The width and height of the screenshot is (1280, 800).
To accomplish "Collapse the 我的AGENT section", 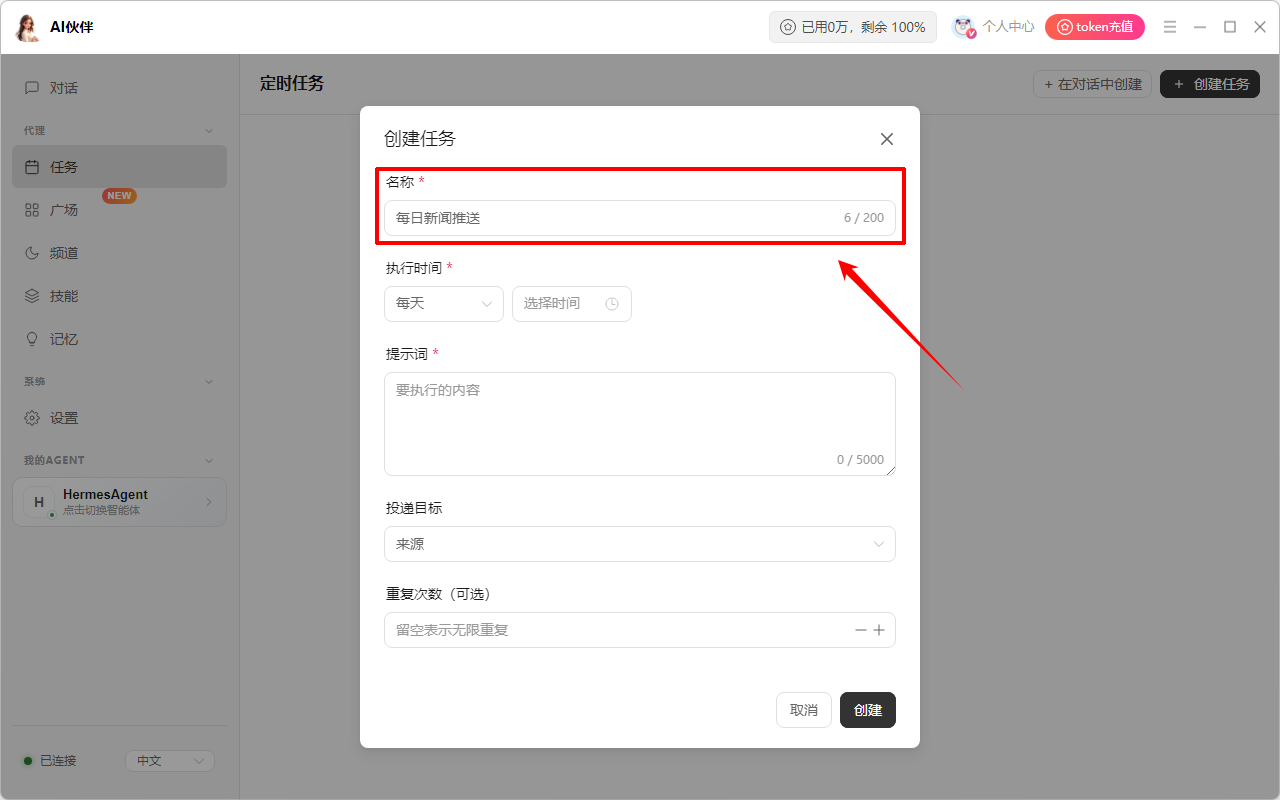I will pos(209,461).
